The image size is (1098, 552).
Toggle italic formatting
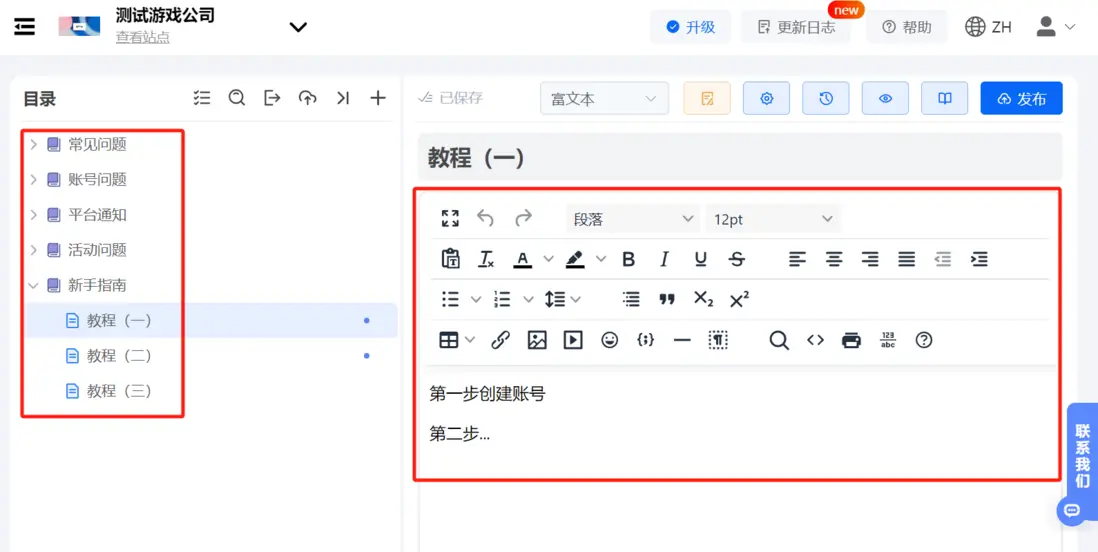click(x=665, y=259)
